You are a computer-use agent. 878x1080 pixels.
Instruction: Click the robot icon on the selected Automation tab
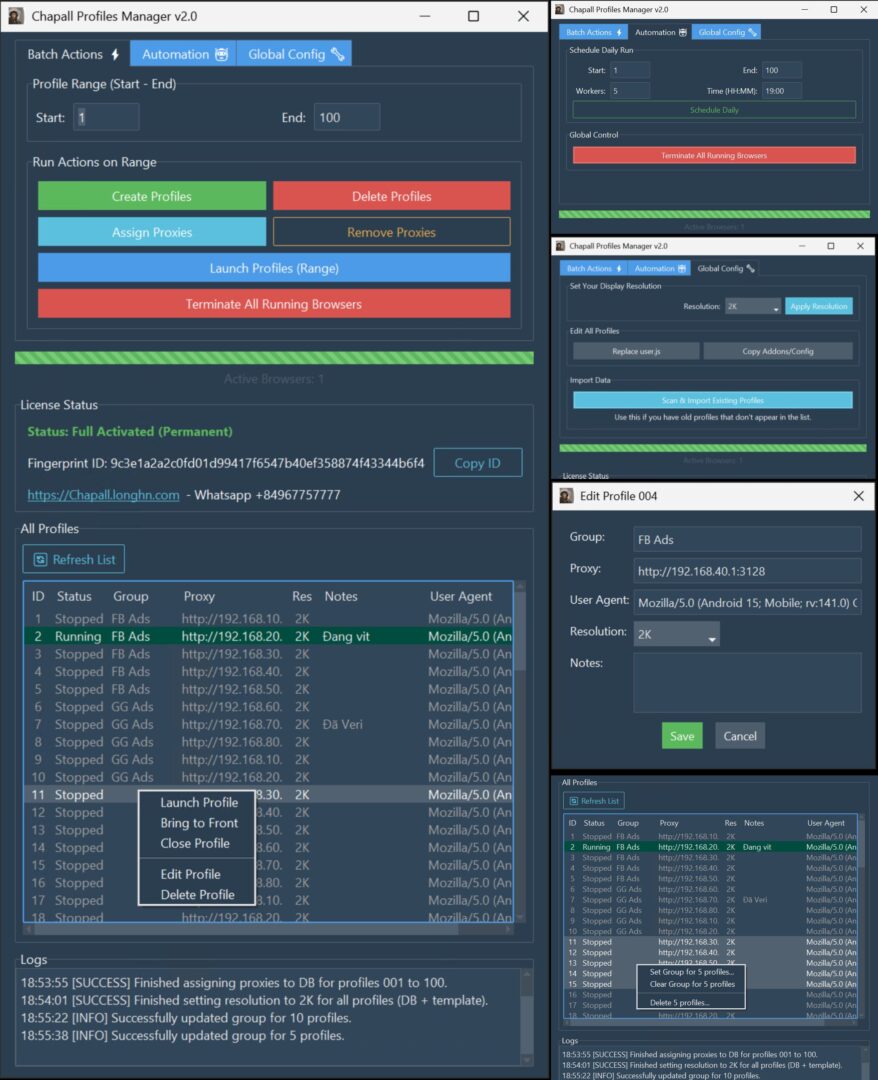(x=682, y=32)
